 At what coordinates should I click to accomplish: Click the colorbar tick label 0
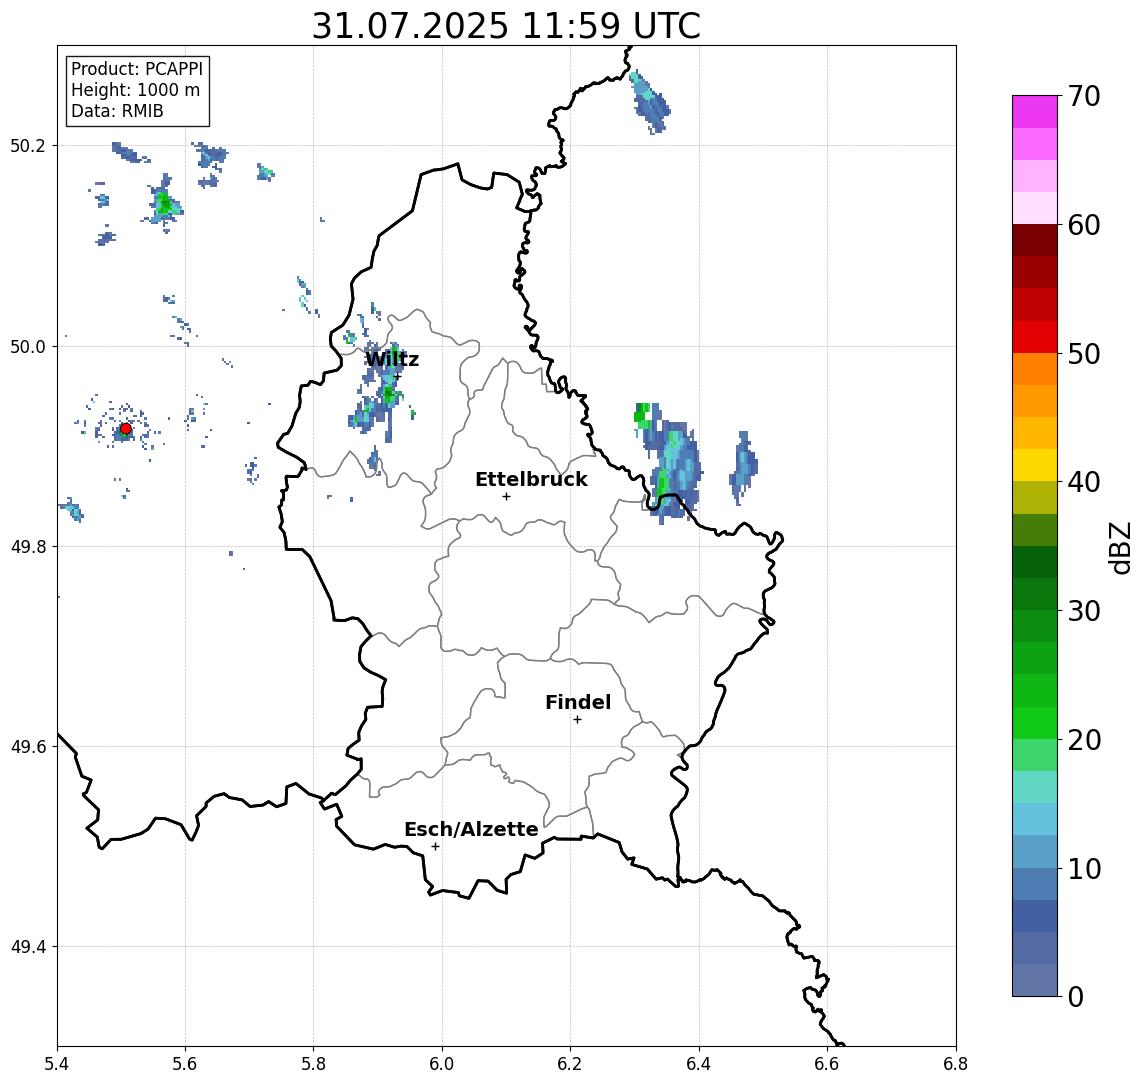(1076, 996)
